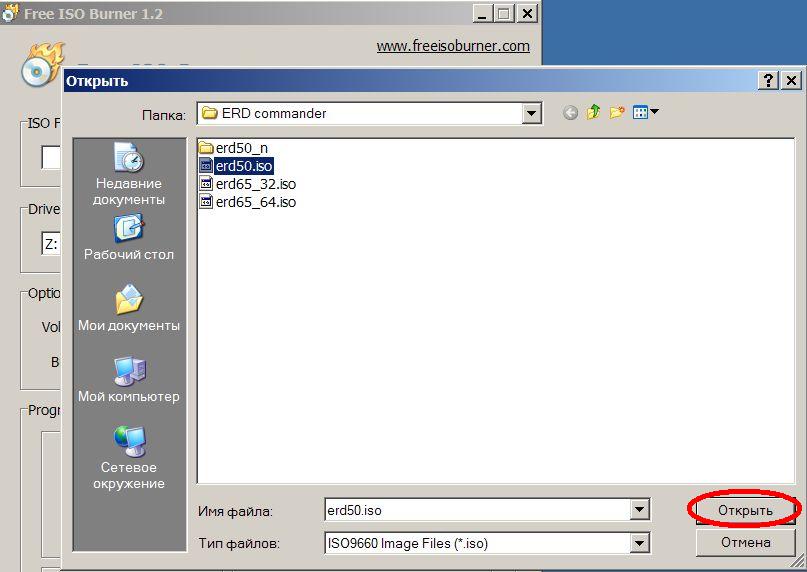This screenshot has width=807, height=572.
Task: Go to Рабочий стол location
Action: 128,238
